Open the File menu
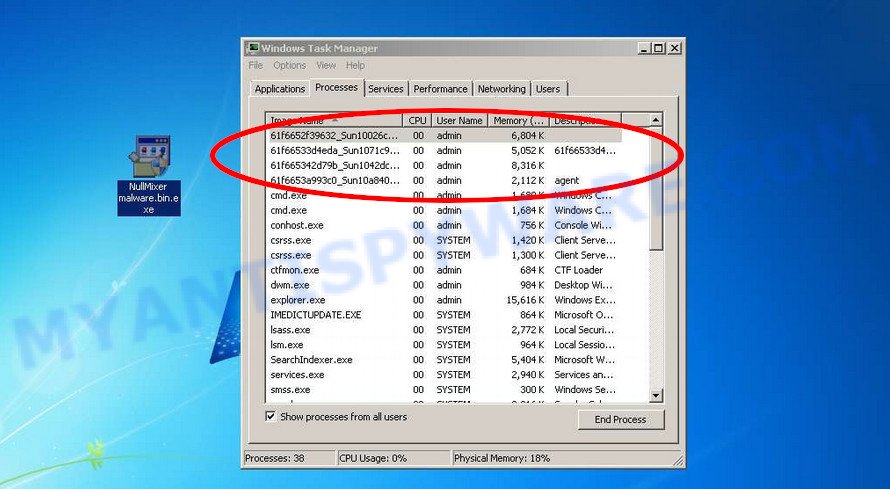The width and height of the screenshot is (890, 489). [x=255, y=65]
